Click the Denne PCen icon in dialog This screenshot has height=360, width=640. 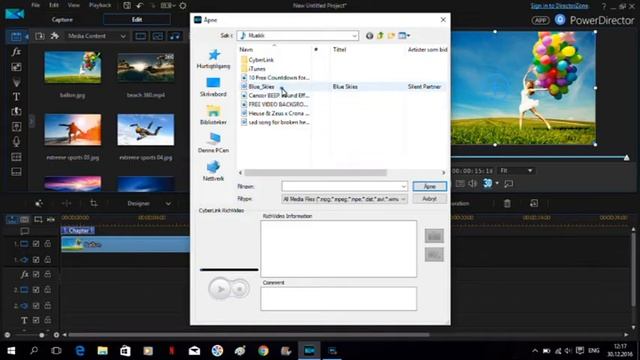(x=213, y=139)
